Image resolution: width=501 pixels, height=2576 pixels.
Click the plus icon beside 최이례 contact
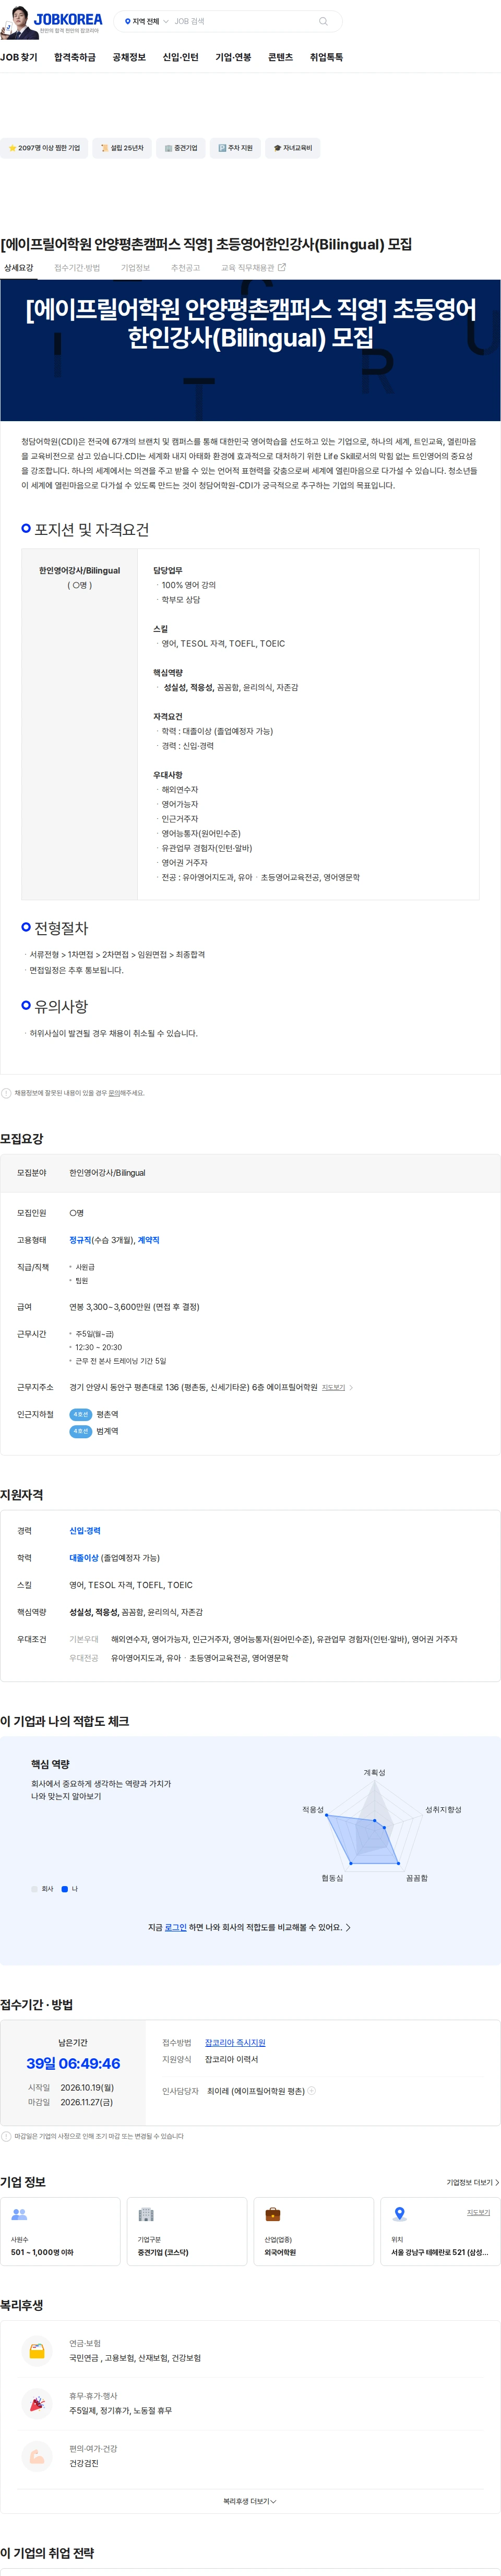click(311, 2091)
